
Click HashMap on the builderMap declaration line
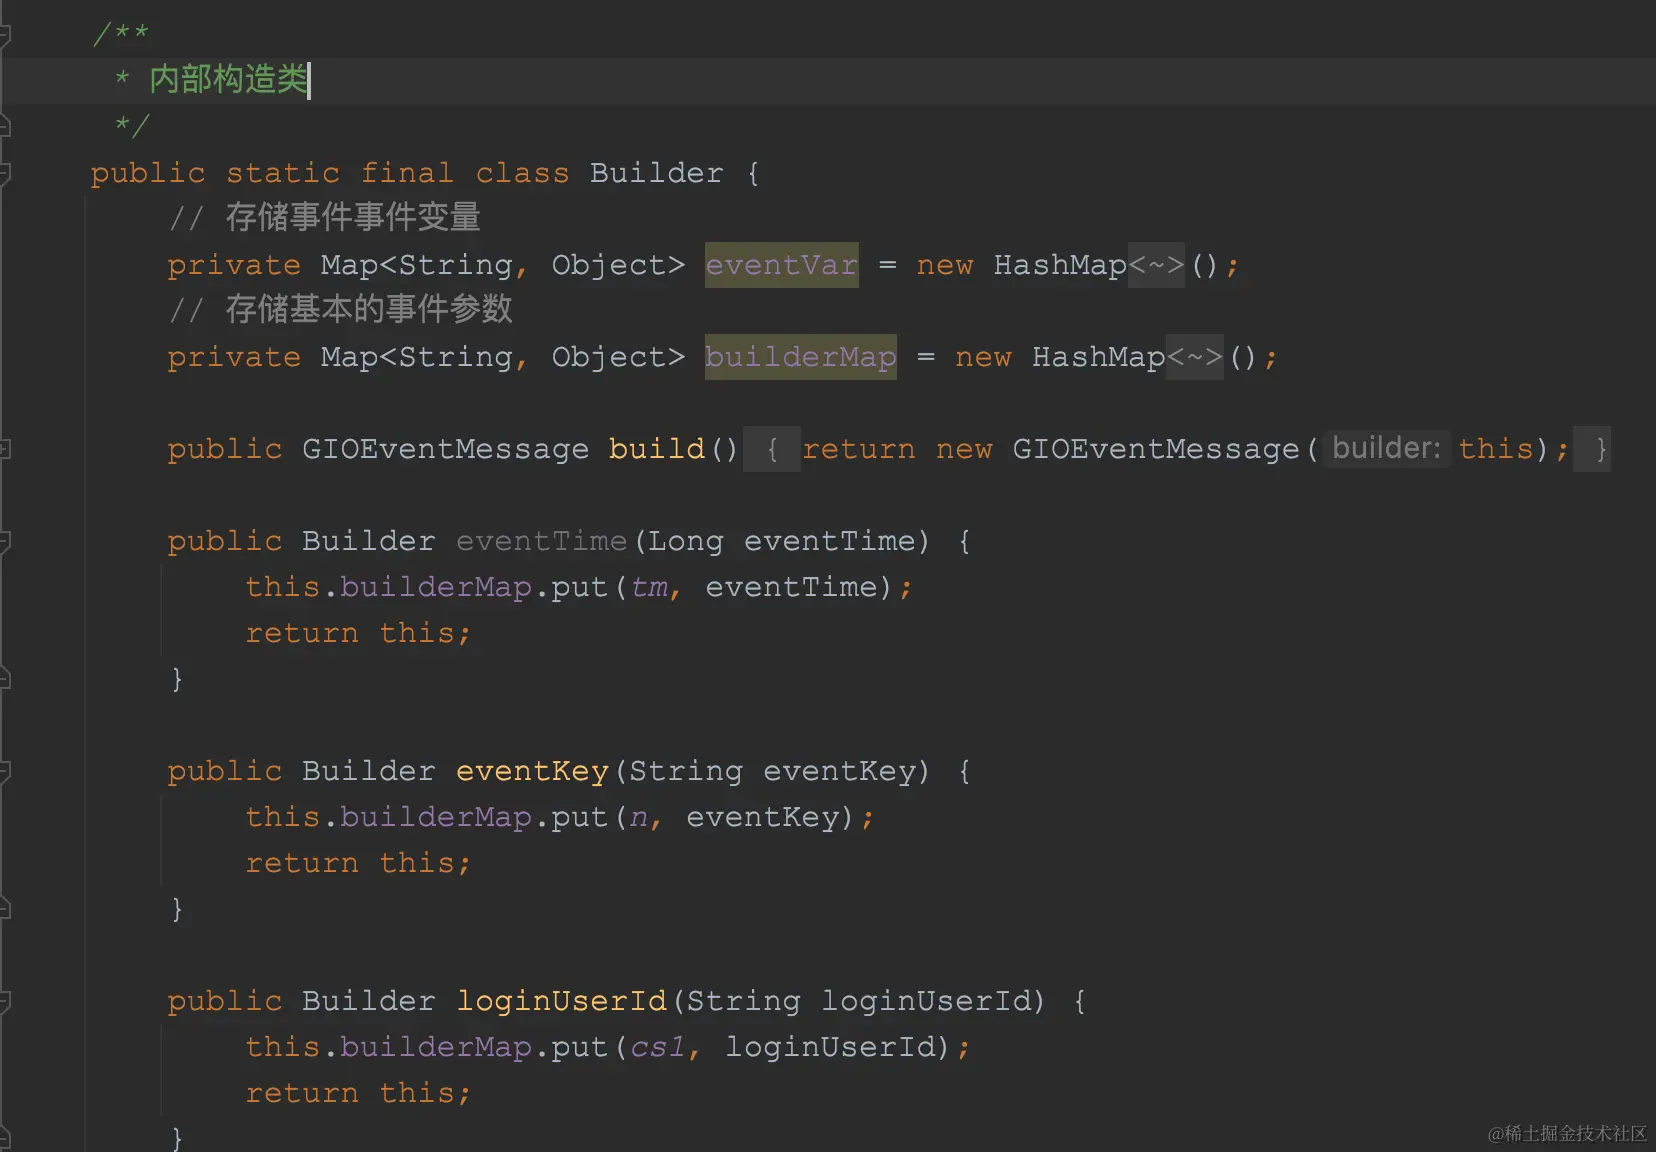click(1099, 357)
